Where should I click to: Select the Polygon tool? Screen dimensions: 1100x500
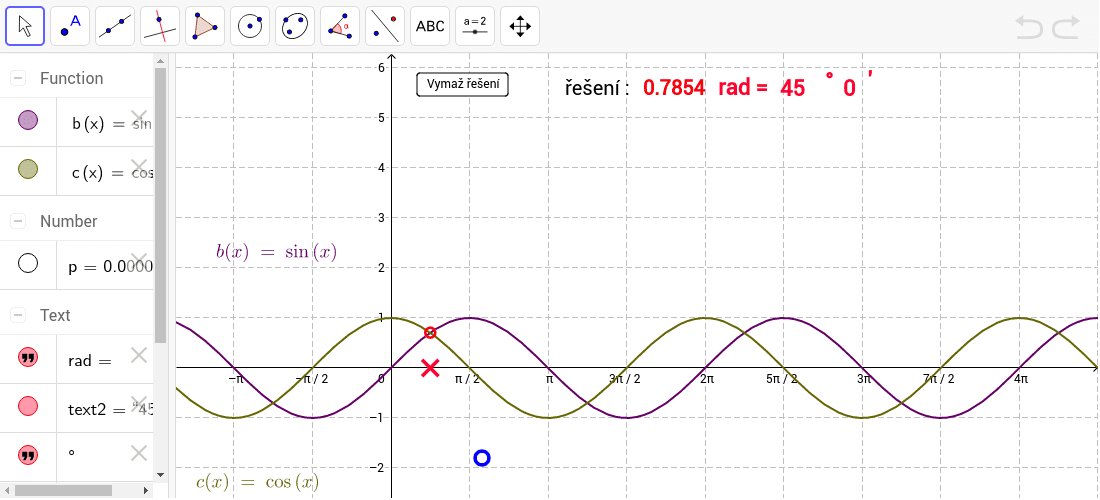[x=205, y=26]
